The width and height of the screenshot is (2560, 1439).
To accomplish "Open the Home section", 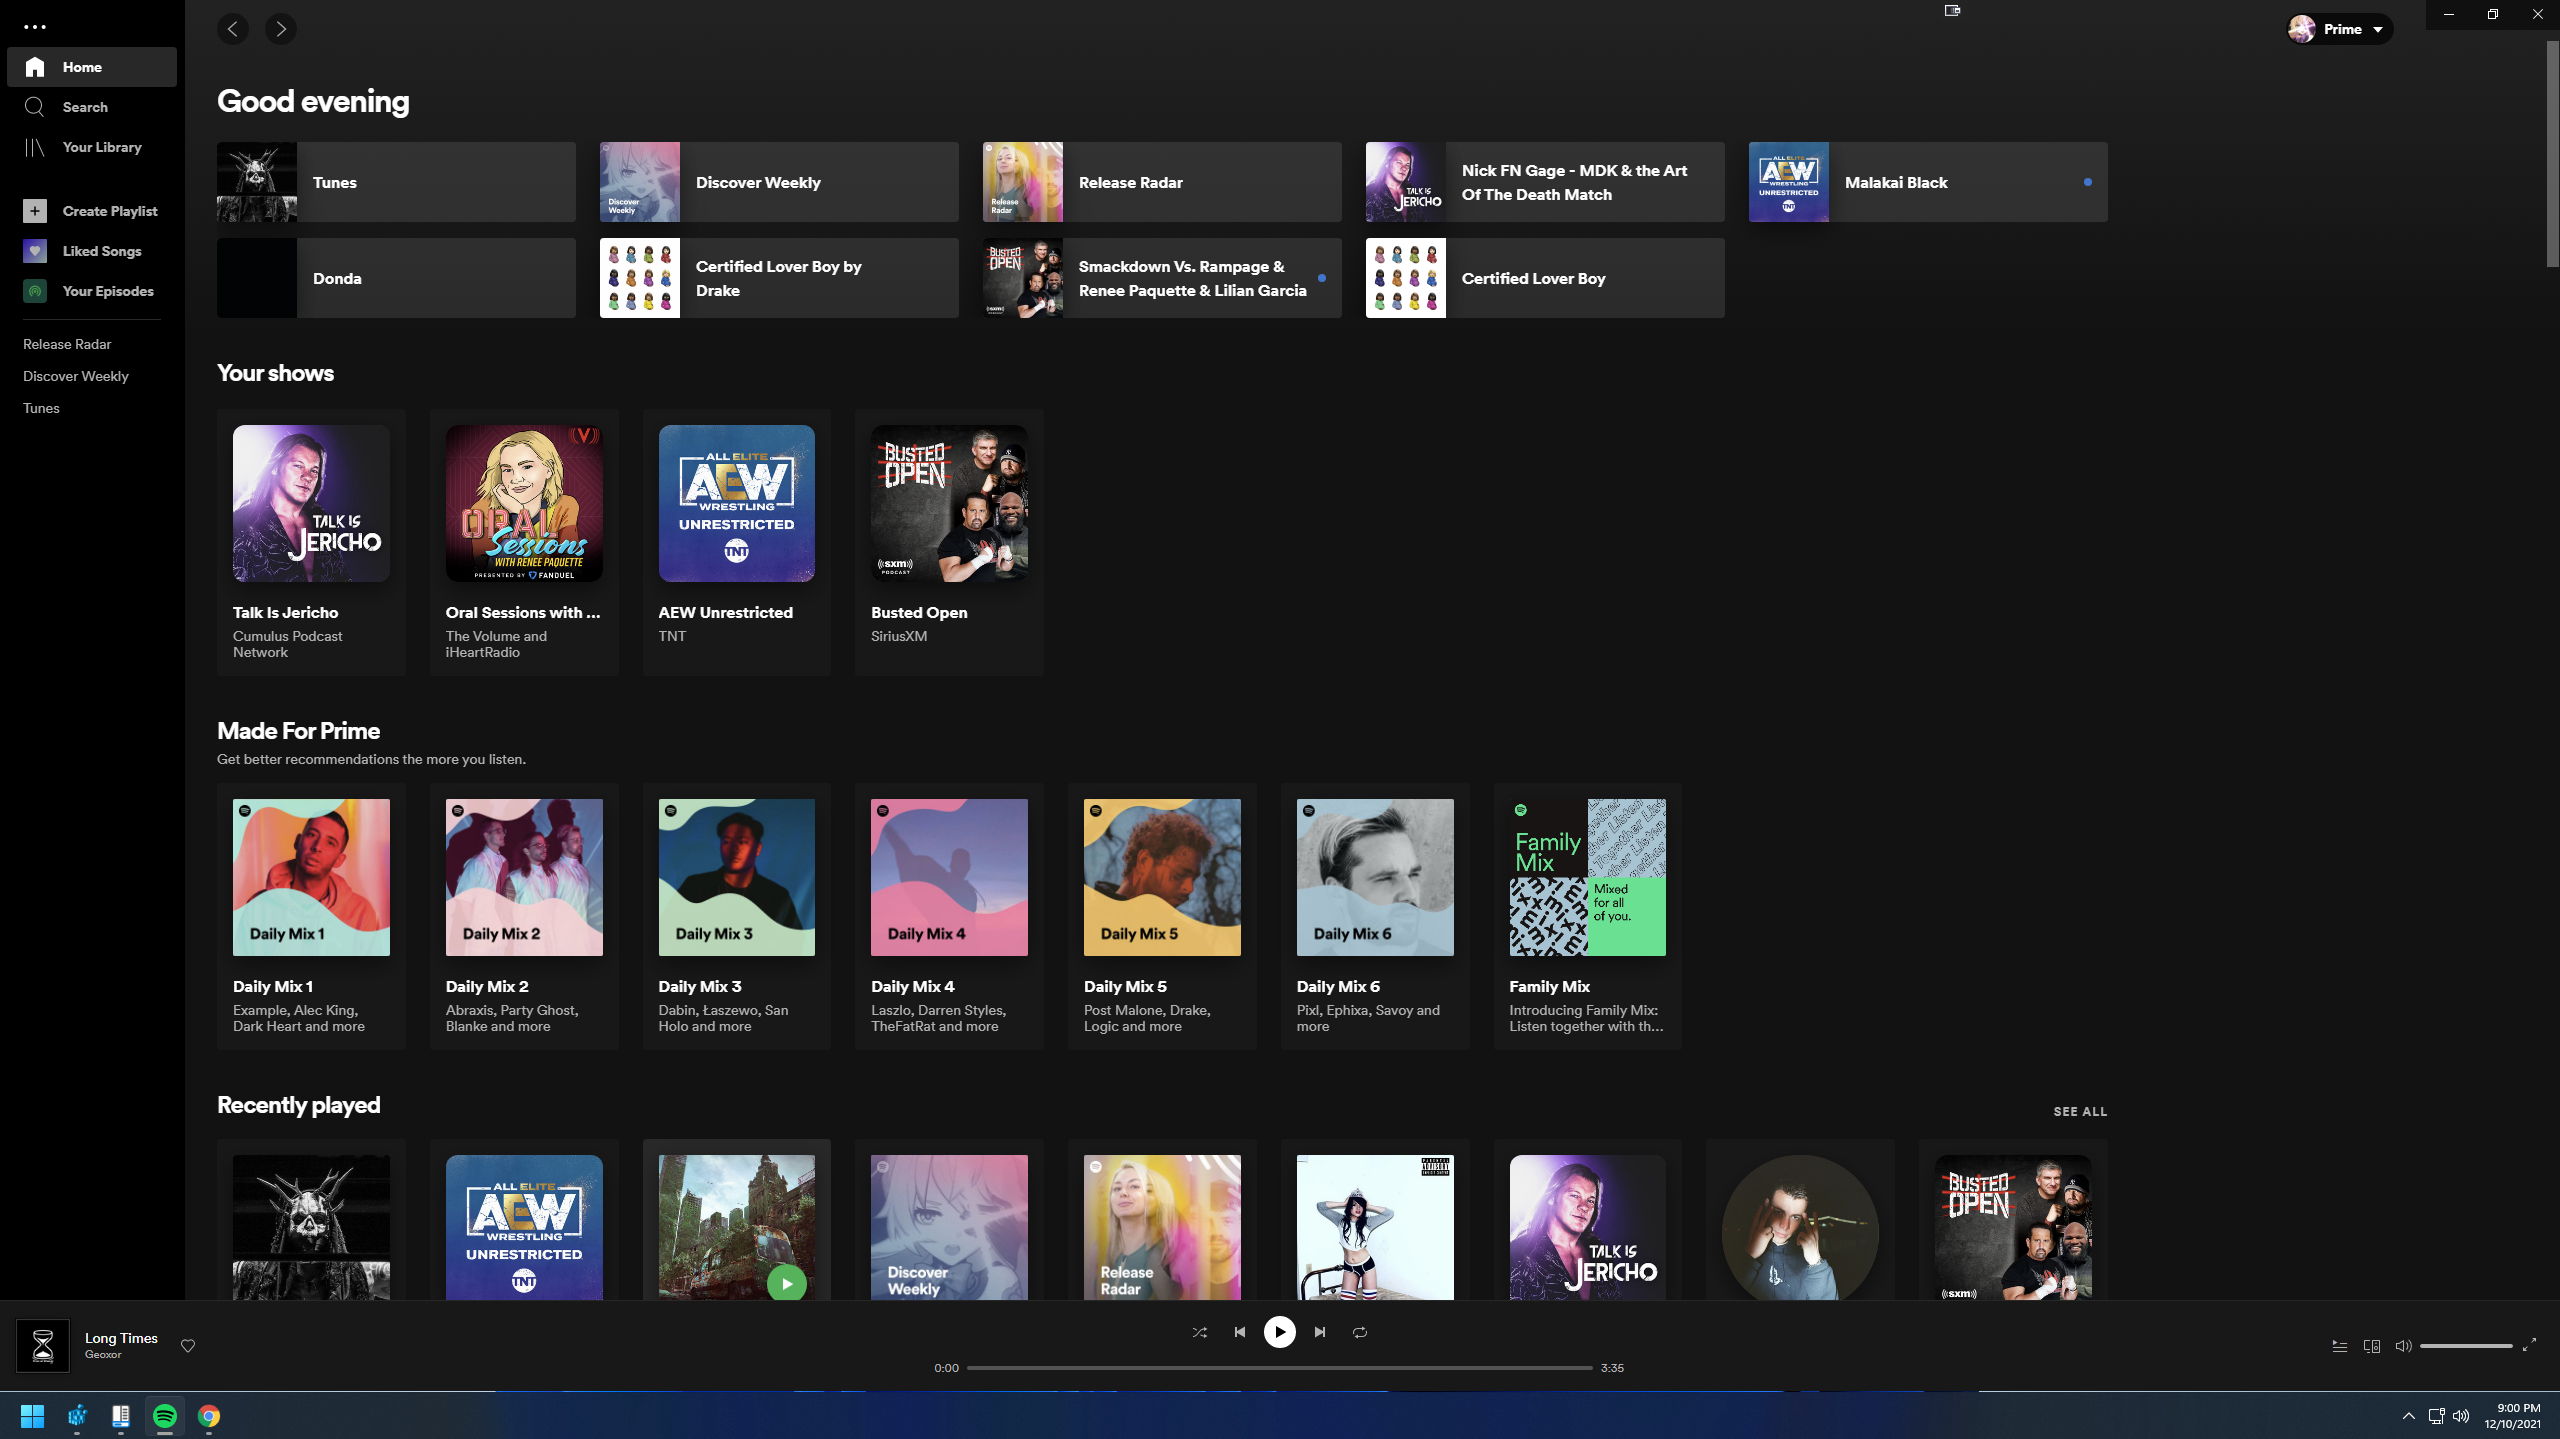I will tap(92, 67).
